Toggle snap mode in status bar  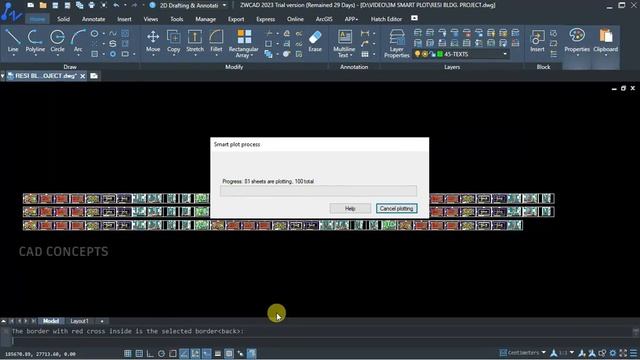pyautogui.click(x=128, y=353)
